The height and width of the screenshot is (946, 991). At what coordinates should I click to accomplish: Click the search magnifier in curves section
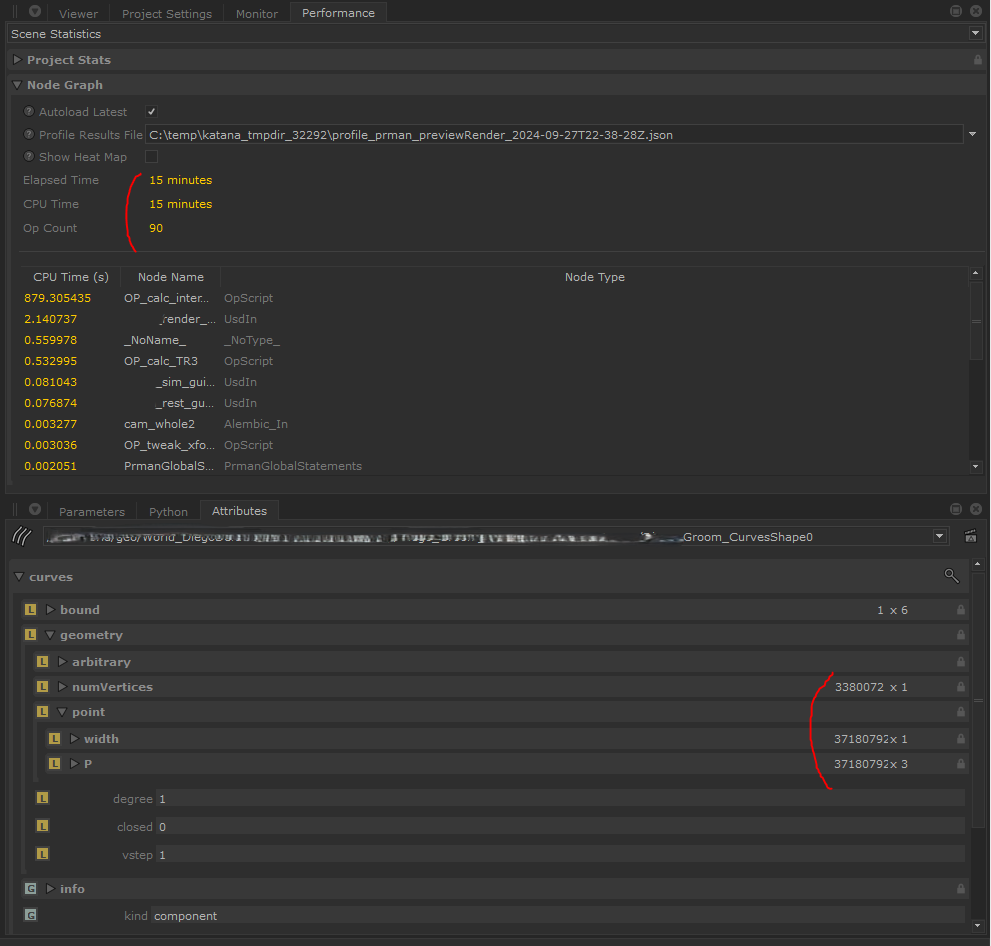click(951, 576)
